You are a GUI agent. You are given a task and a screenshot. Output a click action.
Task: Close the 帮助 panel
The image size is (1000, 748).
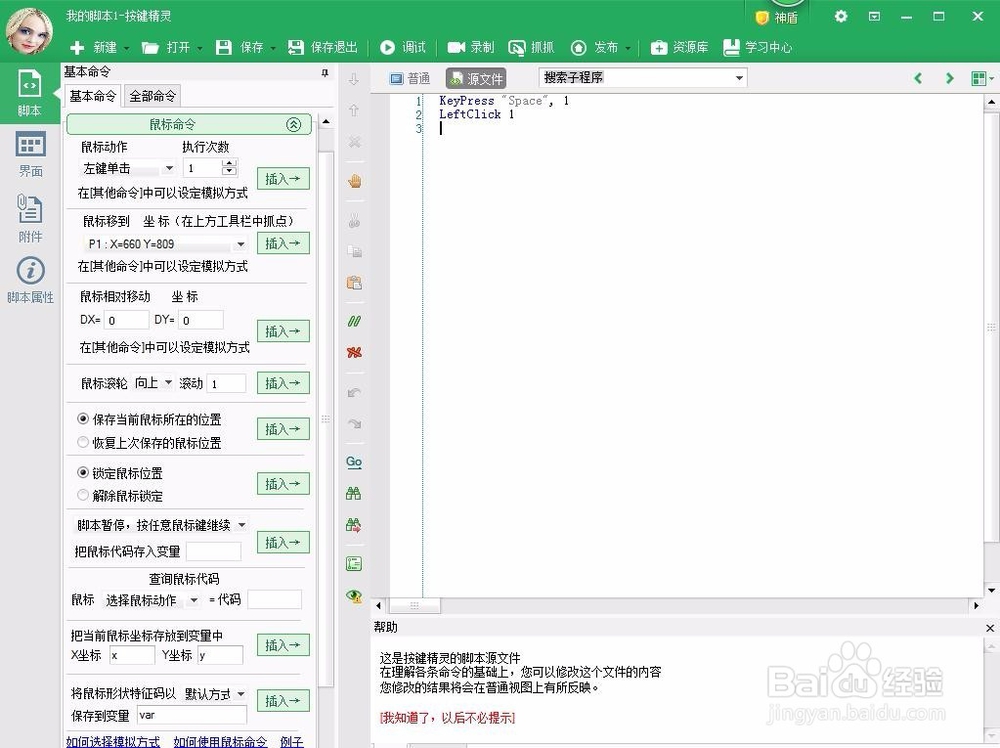click(990, 628)
